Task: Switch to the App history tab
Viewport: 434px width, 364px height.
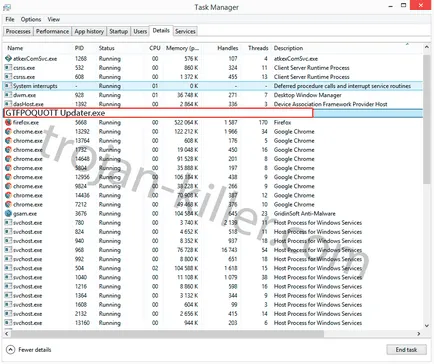Action: tap(89, 31)
